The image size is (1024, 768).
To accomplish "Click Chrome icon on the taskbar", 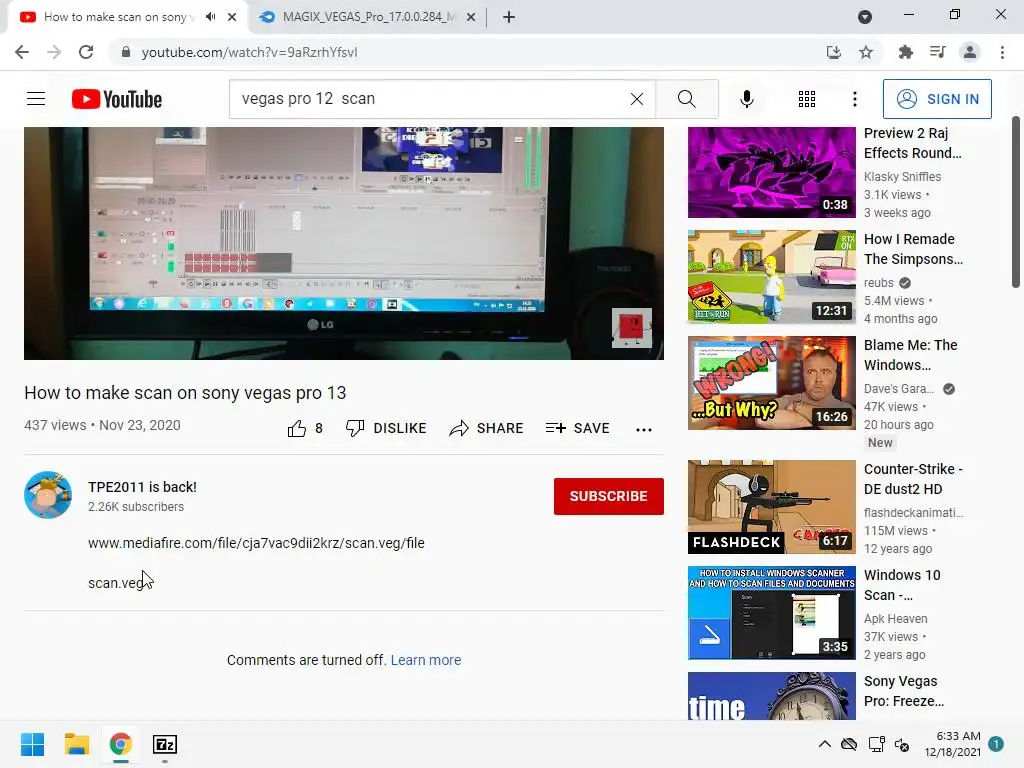I will tap(121, 744).
